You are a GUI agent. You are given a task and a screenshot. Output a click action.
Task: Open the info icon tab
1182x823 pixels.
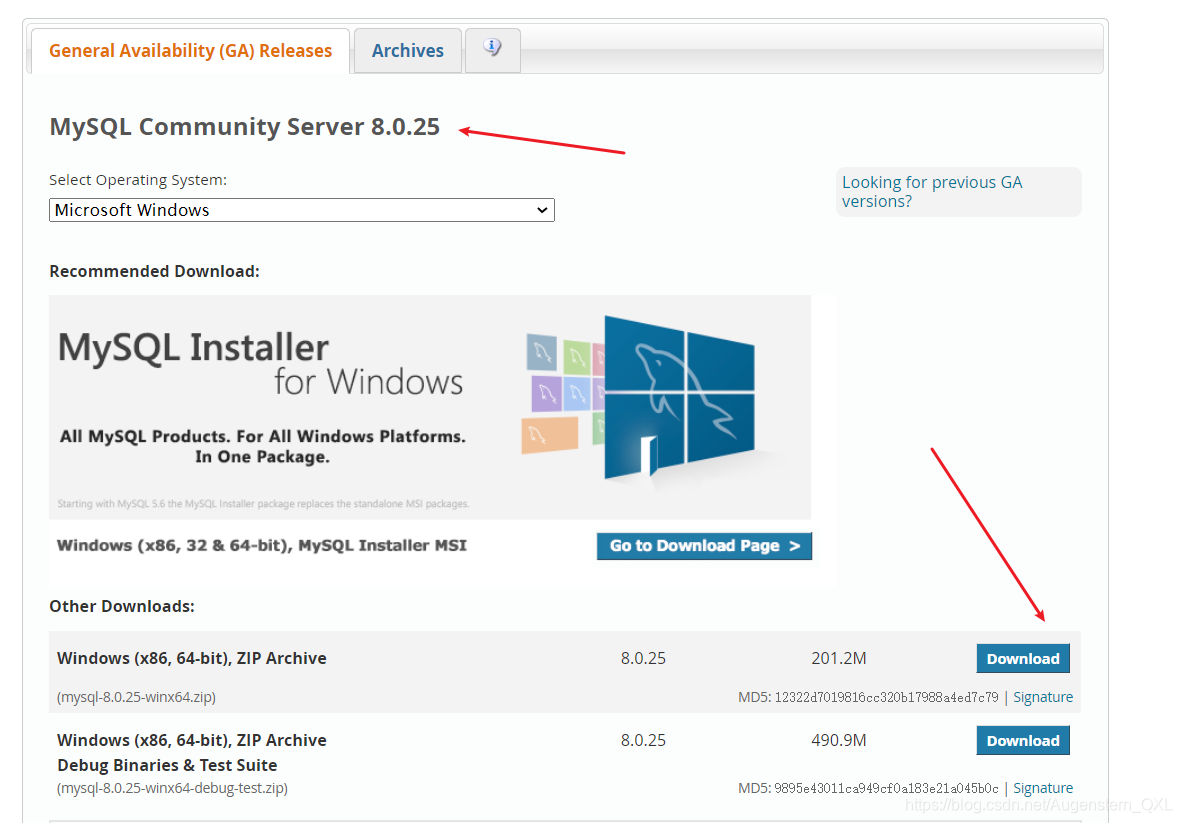tap(492, 50)
